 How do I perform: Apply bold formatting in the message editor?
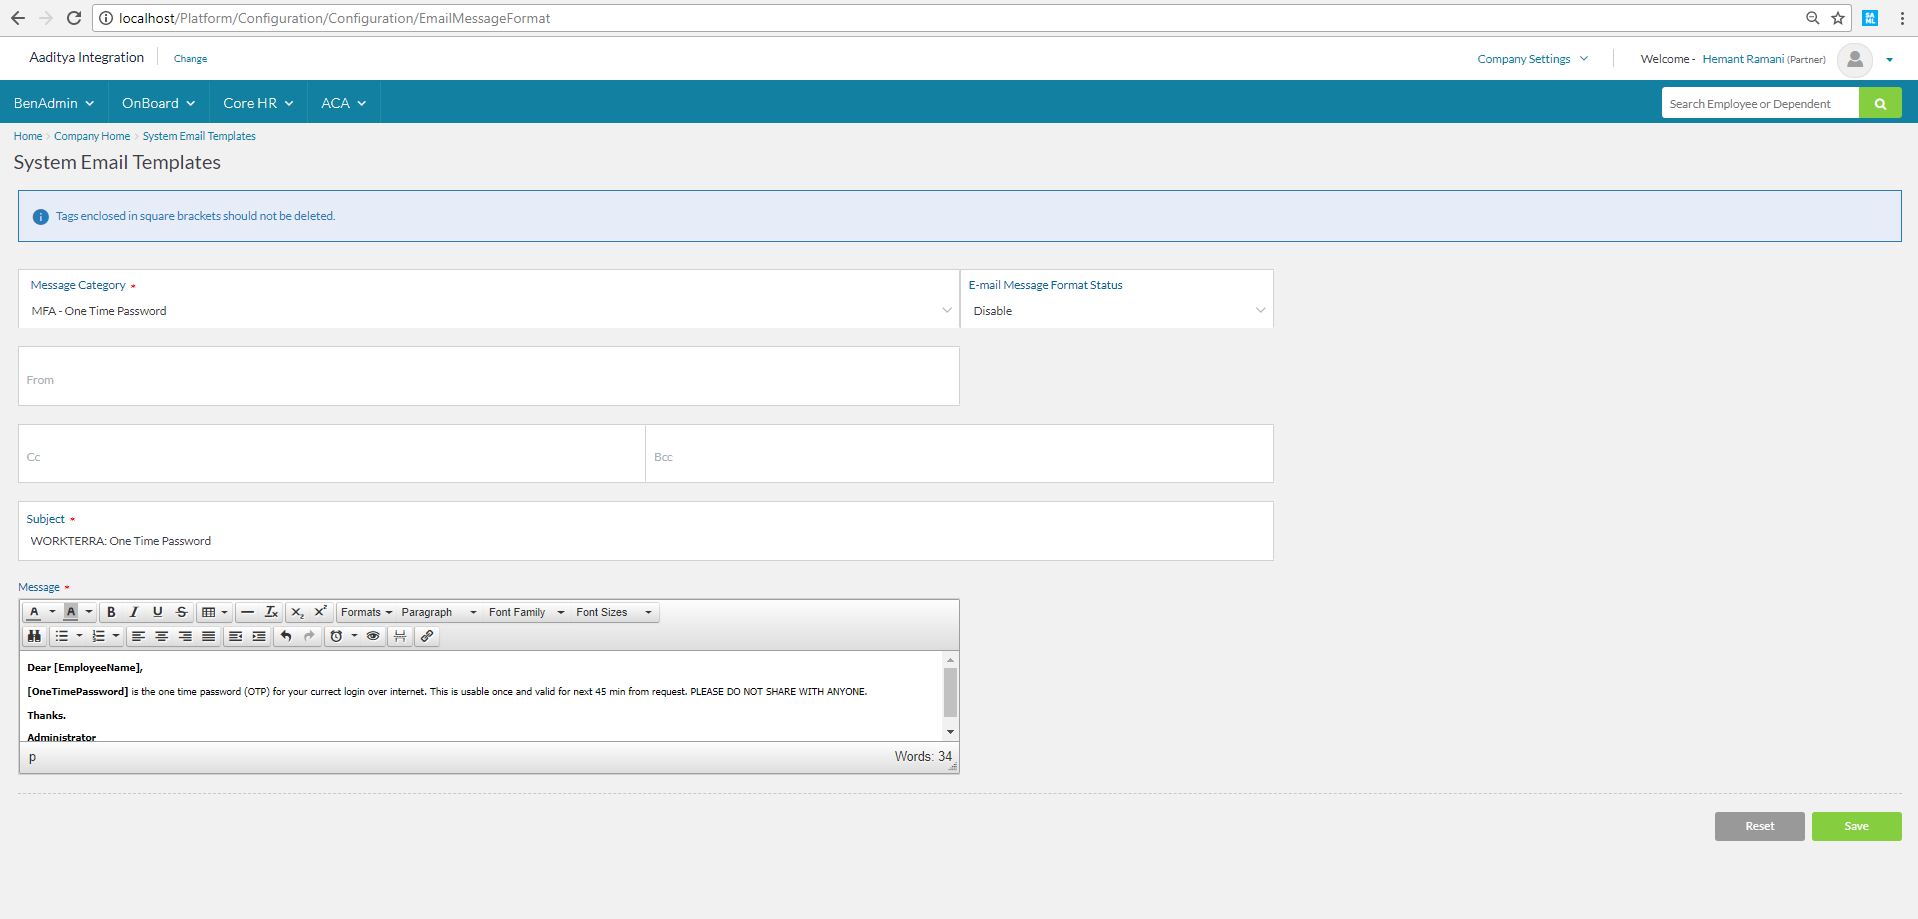pyautogui.click(x=111, y=612)
